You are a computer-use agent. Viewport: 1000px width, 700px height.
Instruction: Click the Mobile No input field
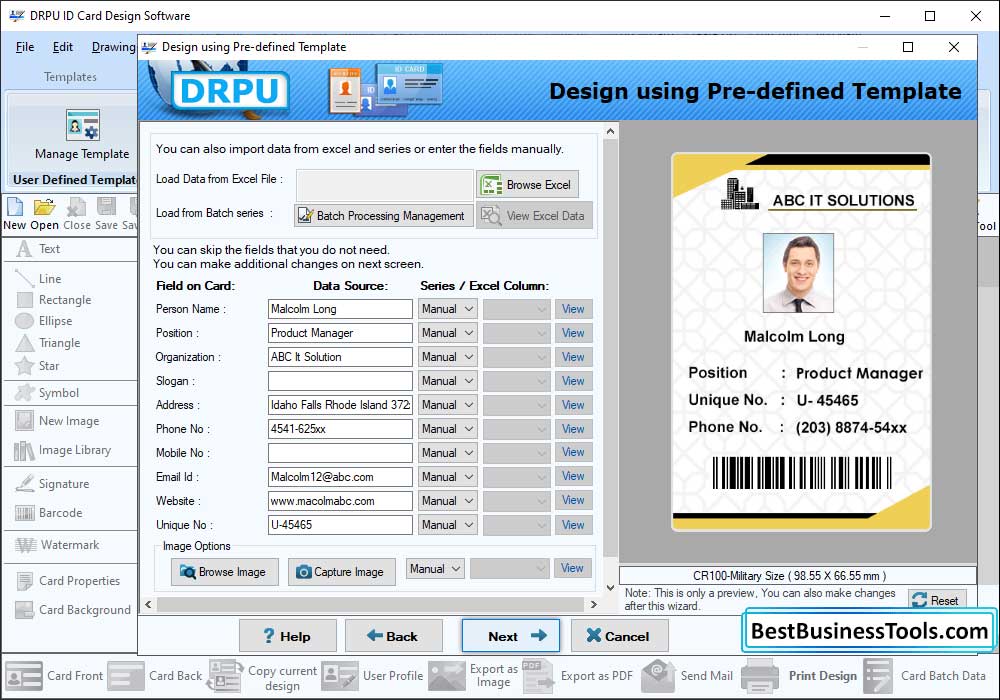click(x=340, y=453)
